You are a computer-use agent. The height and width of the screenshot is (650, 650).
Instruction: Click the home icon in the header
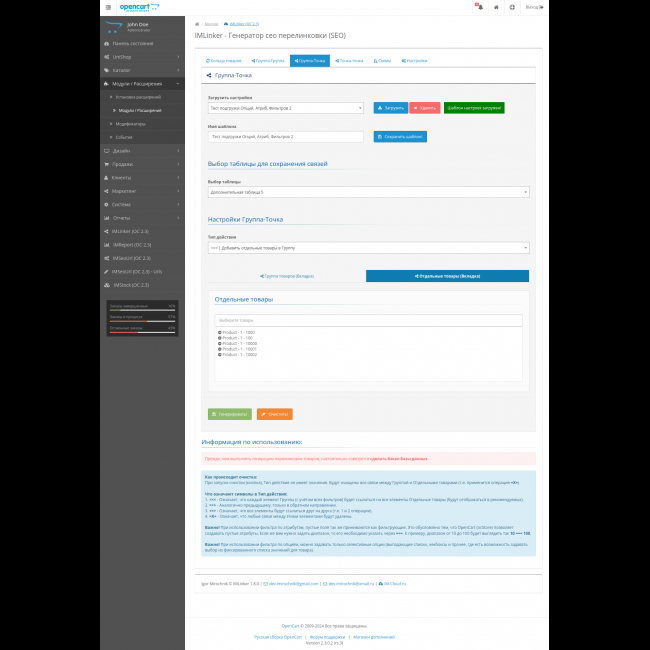(495, 7)
